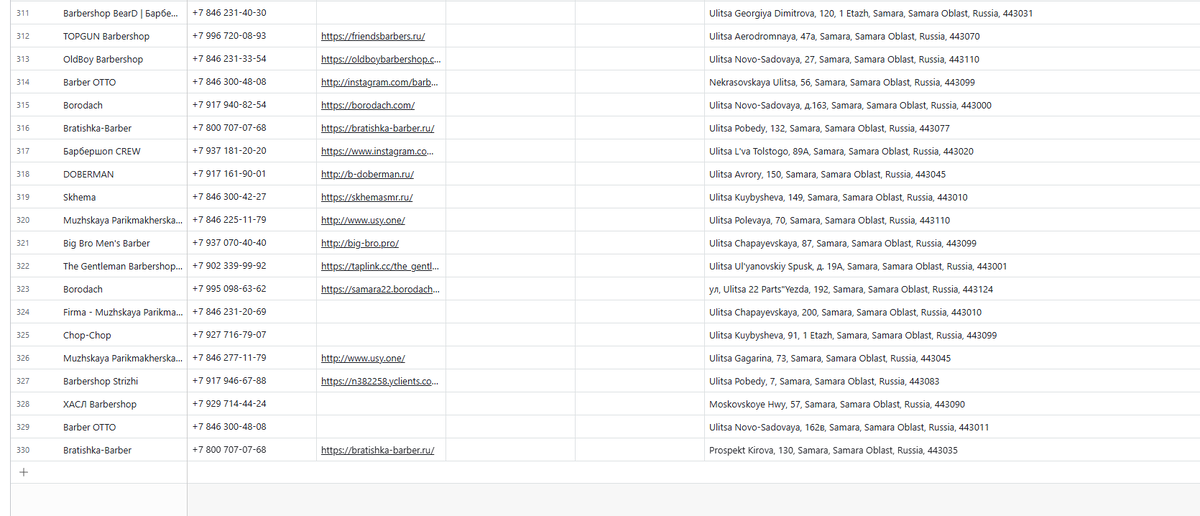The width and height of the screenshot is (1200, 516).
Task: Open the borodach.com link
Action: 368,105
